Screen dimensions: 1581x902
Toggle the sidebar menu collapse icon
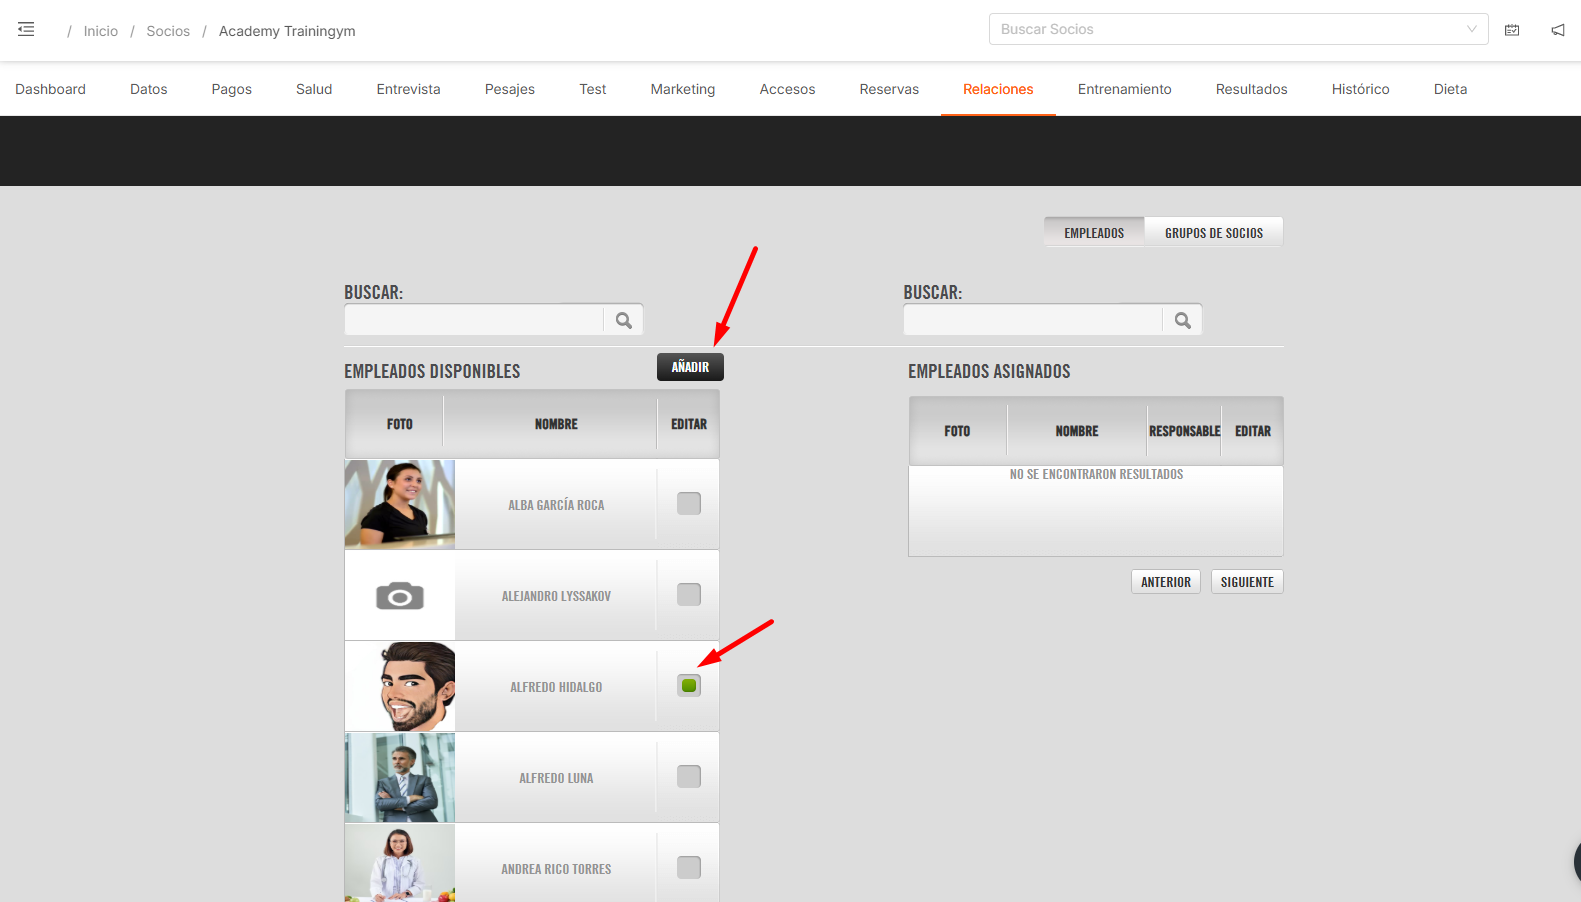26,30
